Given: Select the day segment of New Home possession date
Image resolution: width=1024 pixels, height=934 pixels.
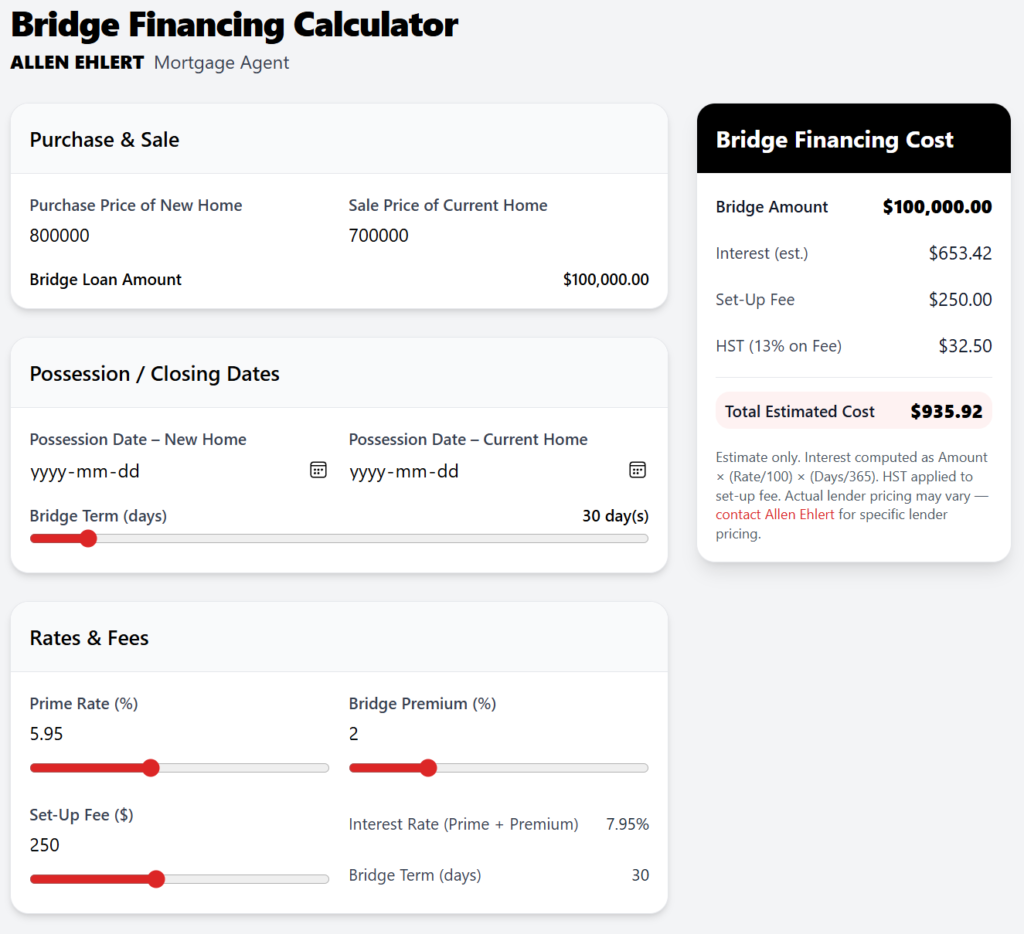Looking at the screenshot, I should [128, 471].
